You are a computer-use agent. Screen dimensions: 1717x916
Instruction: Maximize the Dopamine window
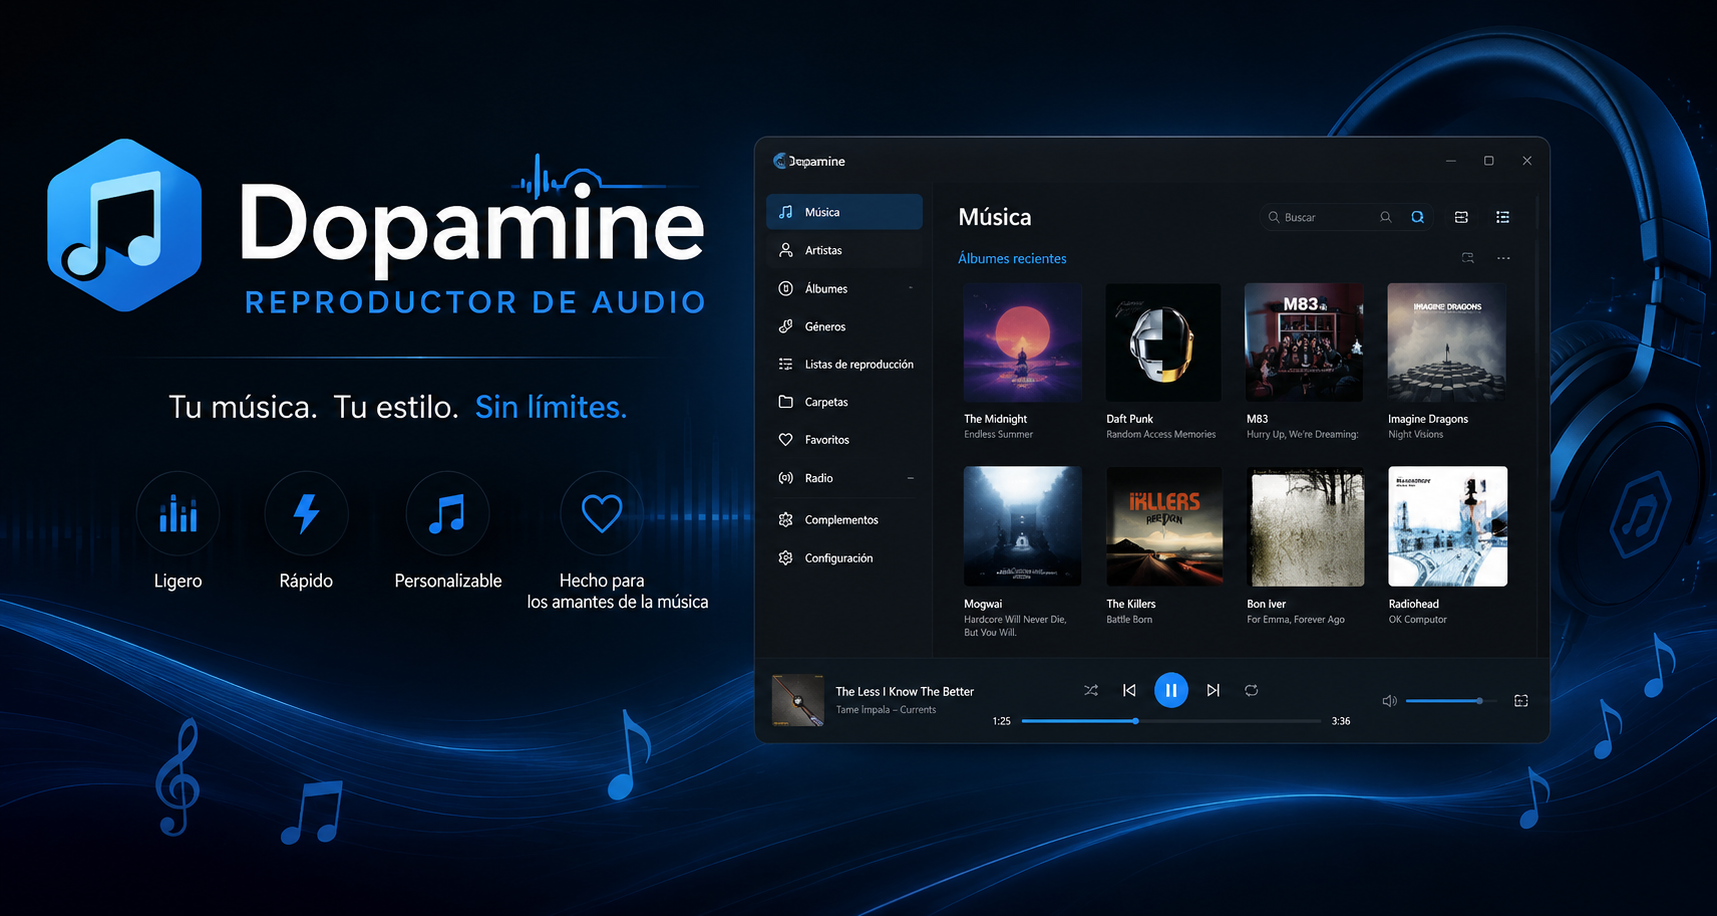click(x=1489, y=161)
